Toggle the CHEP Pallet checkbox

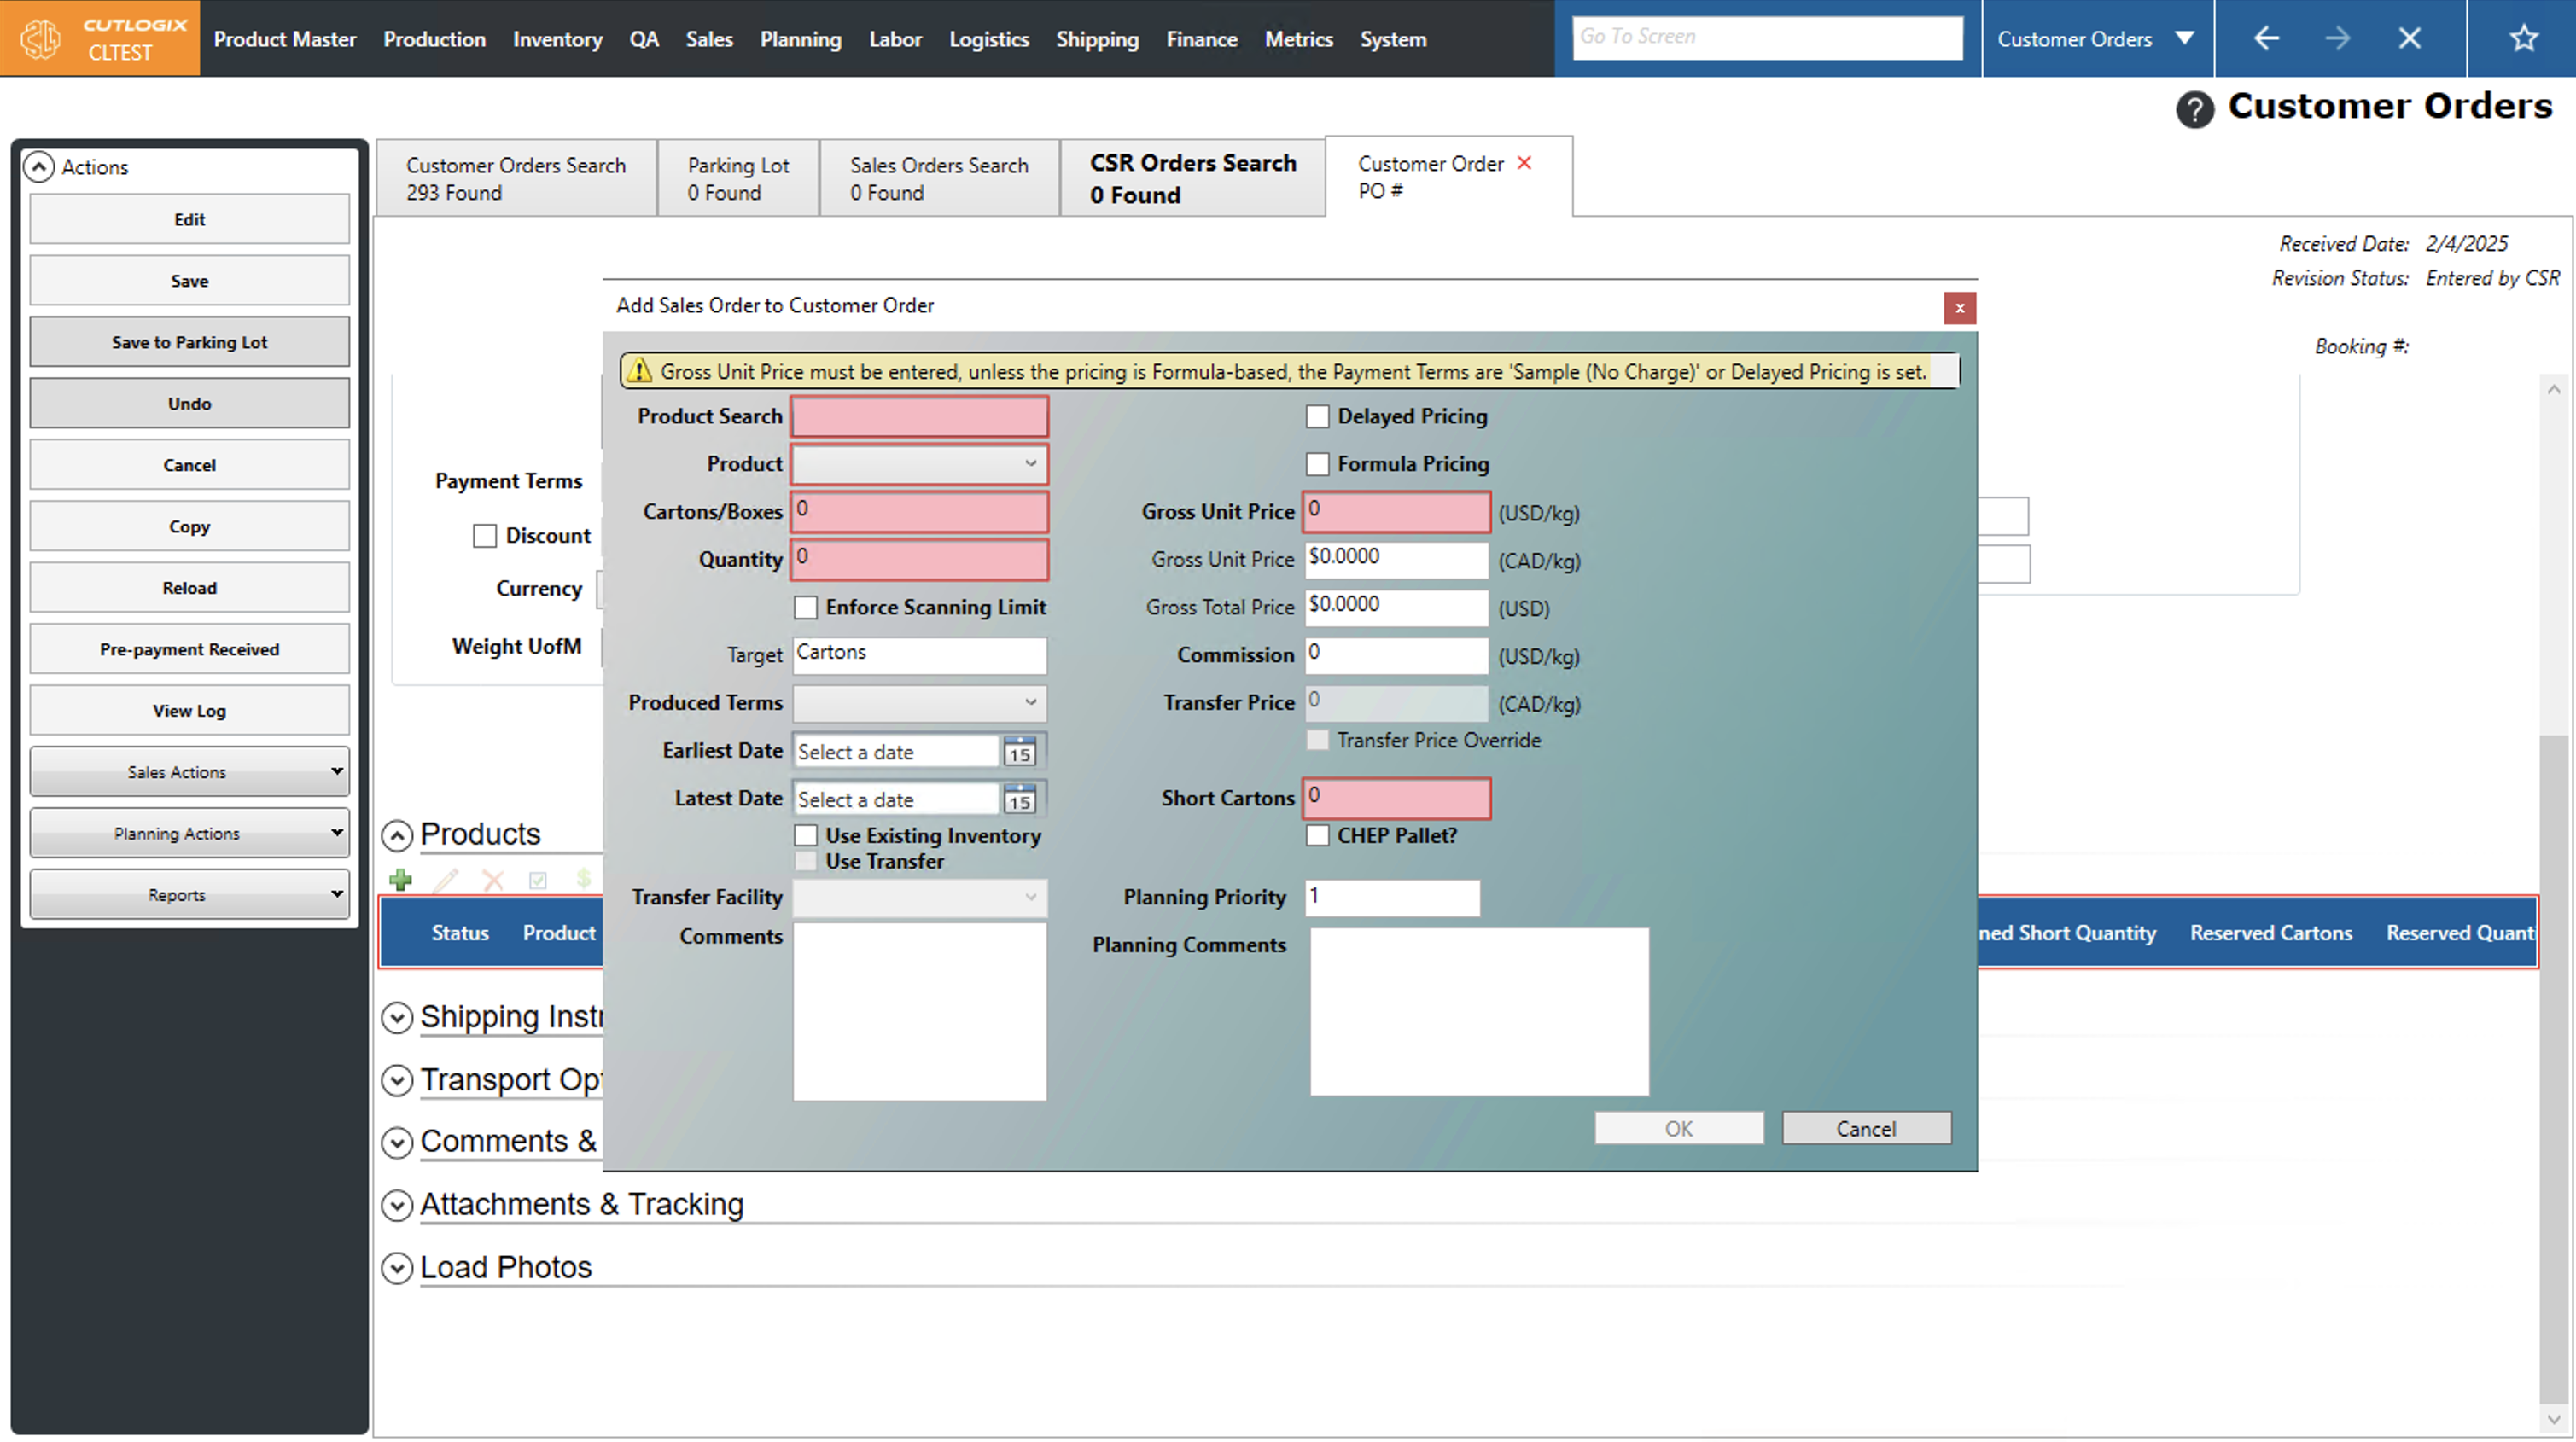[1317, 836]
